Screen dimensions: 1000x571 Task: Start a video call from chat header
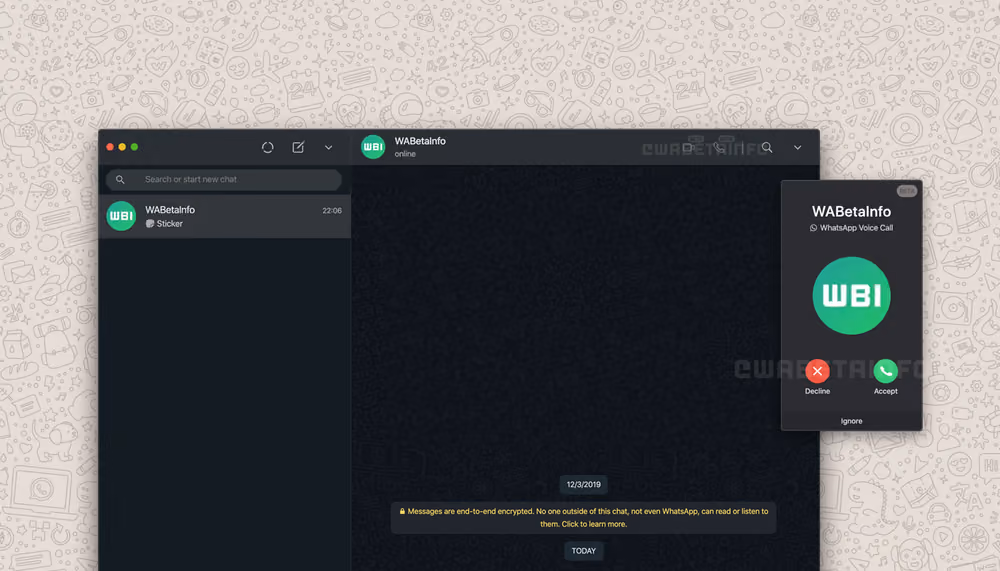pyautogui.click(x=688, y=147)
